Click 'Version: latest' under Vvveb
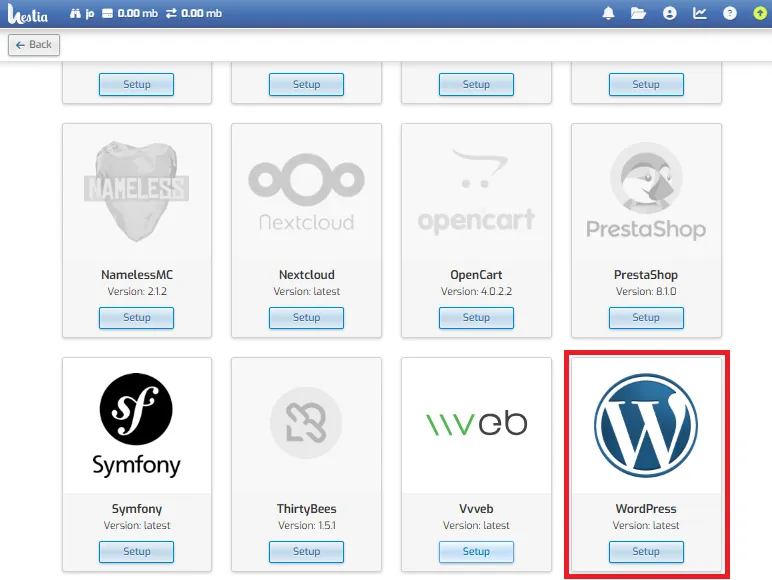 tap(476, 525)
